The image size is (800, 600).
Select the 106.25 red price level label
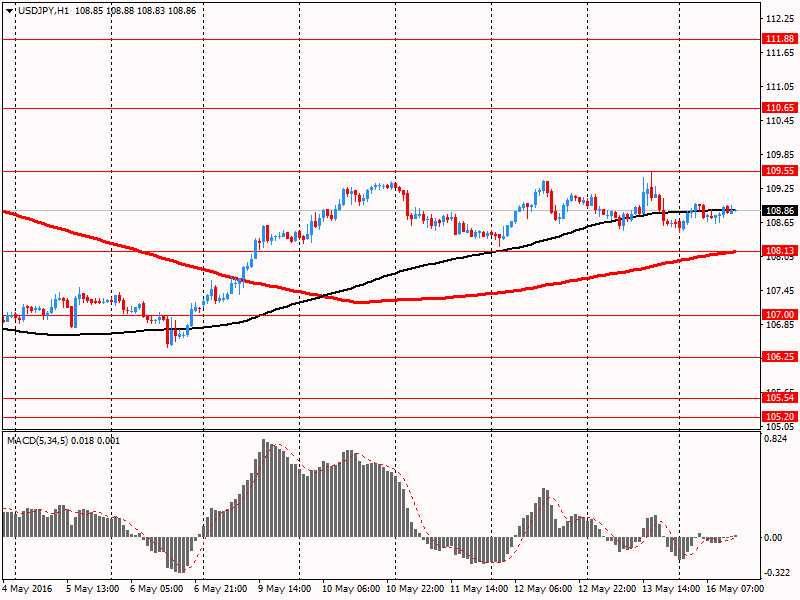(x=780, y=357)
